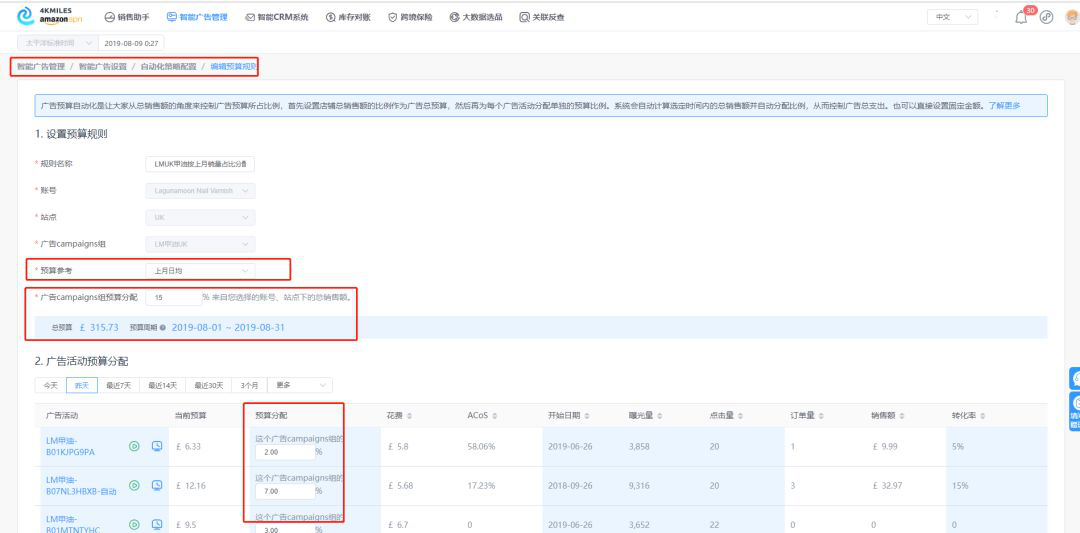Screen dimensions: 1080x533
Task: Select the 昨天 date range tab
Action: 82,386
